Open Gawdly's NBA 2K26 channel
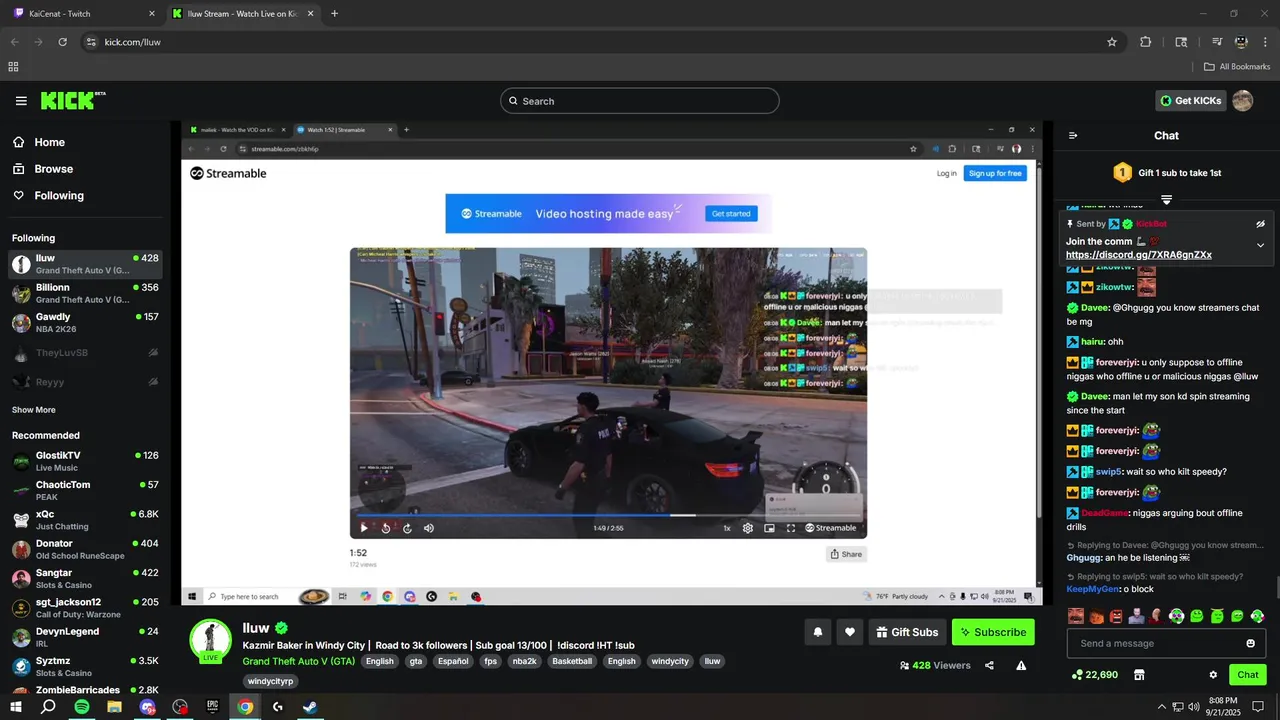 click(x=85, y=322)
